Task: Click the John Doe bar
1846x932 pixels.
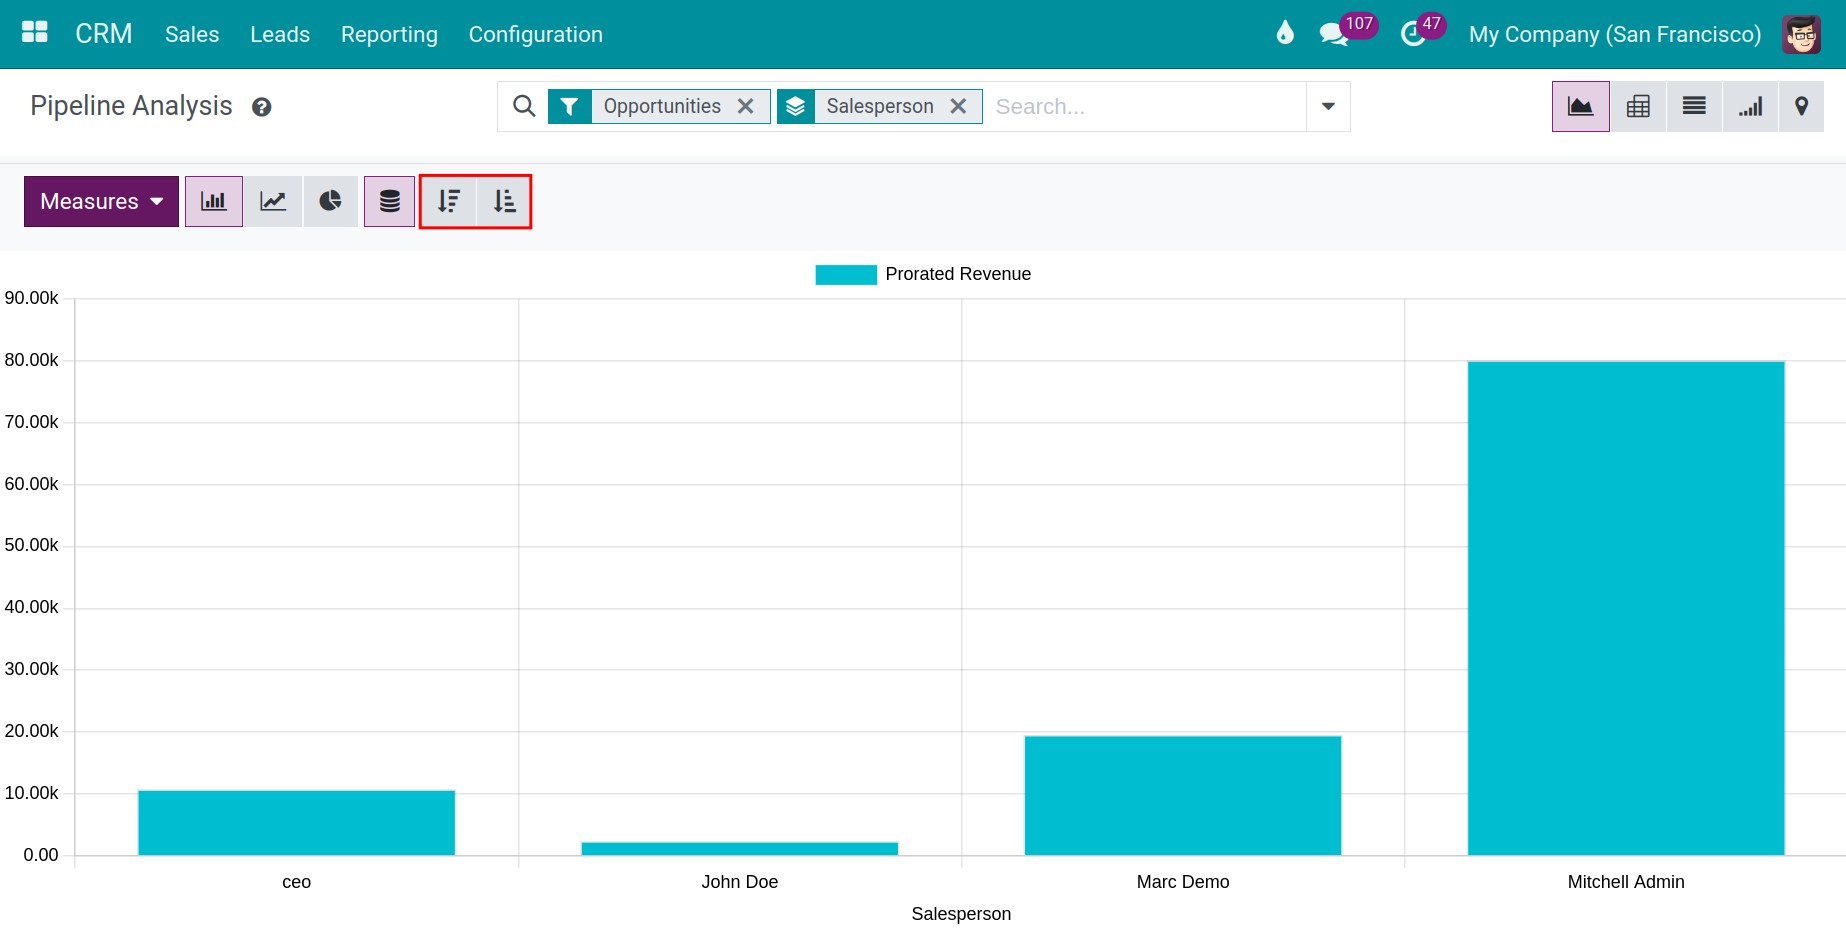Action: (x=740, y=849)
